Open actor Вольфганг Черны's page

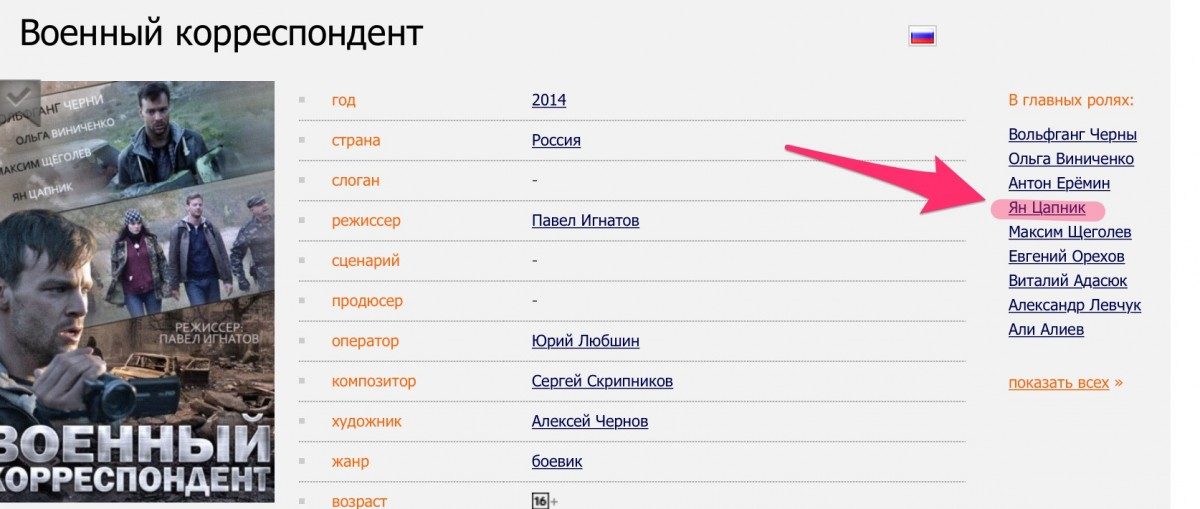[x=1072, y=134]
